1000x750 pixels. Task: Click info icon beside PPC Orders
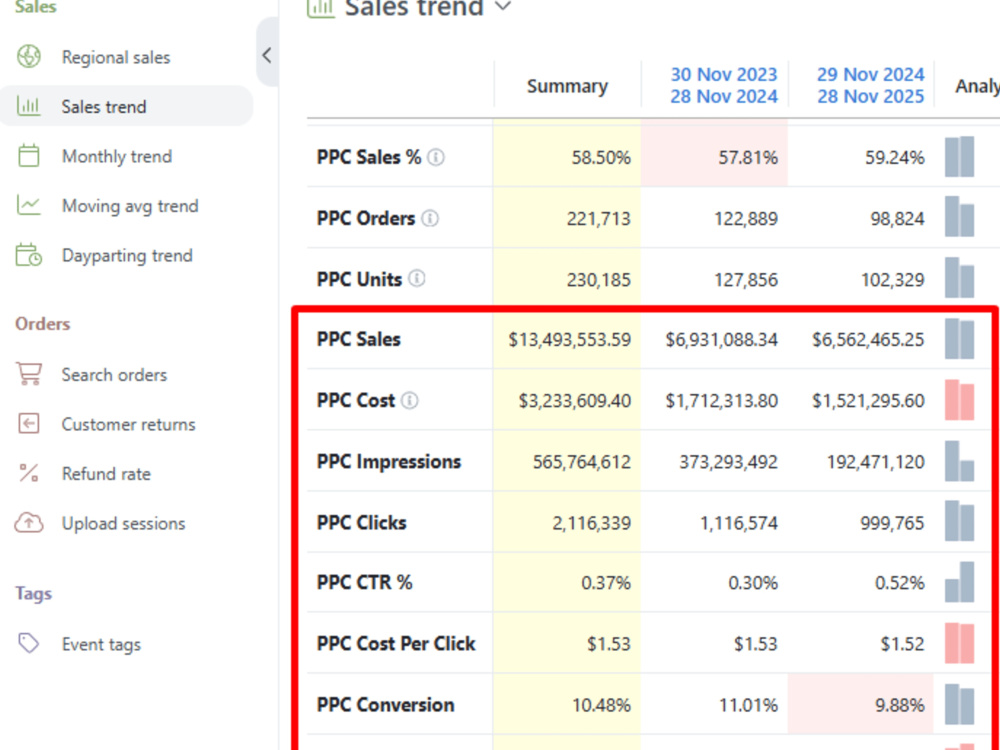point(430,218)
